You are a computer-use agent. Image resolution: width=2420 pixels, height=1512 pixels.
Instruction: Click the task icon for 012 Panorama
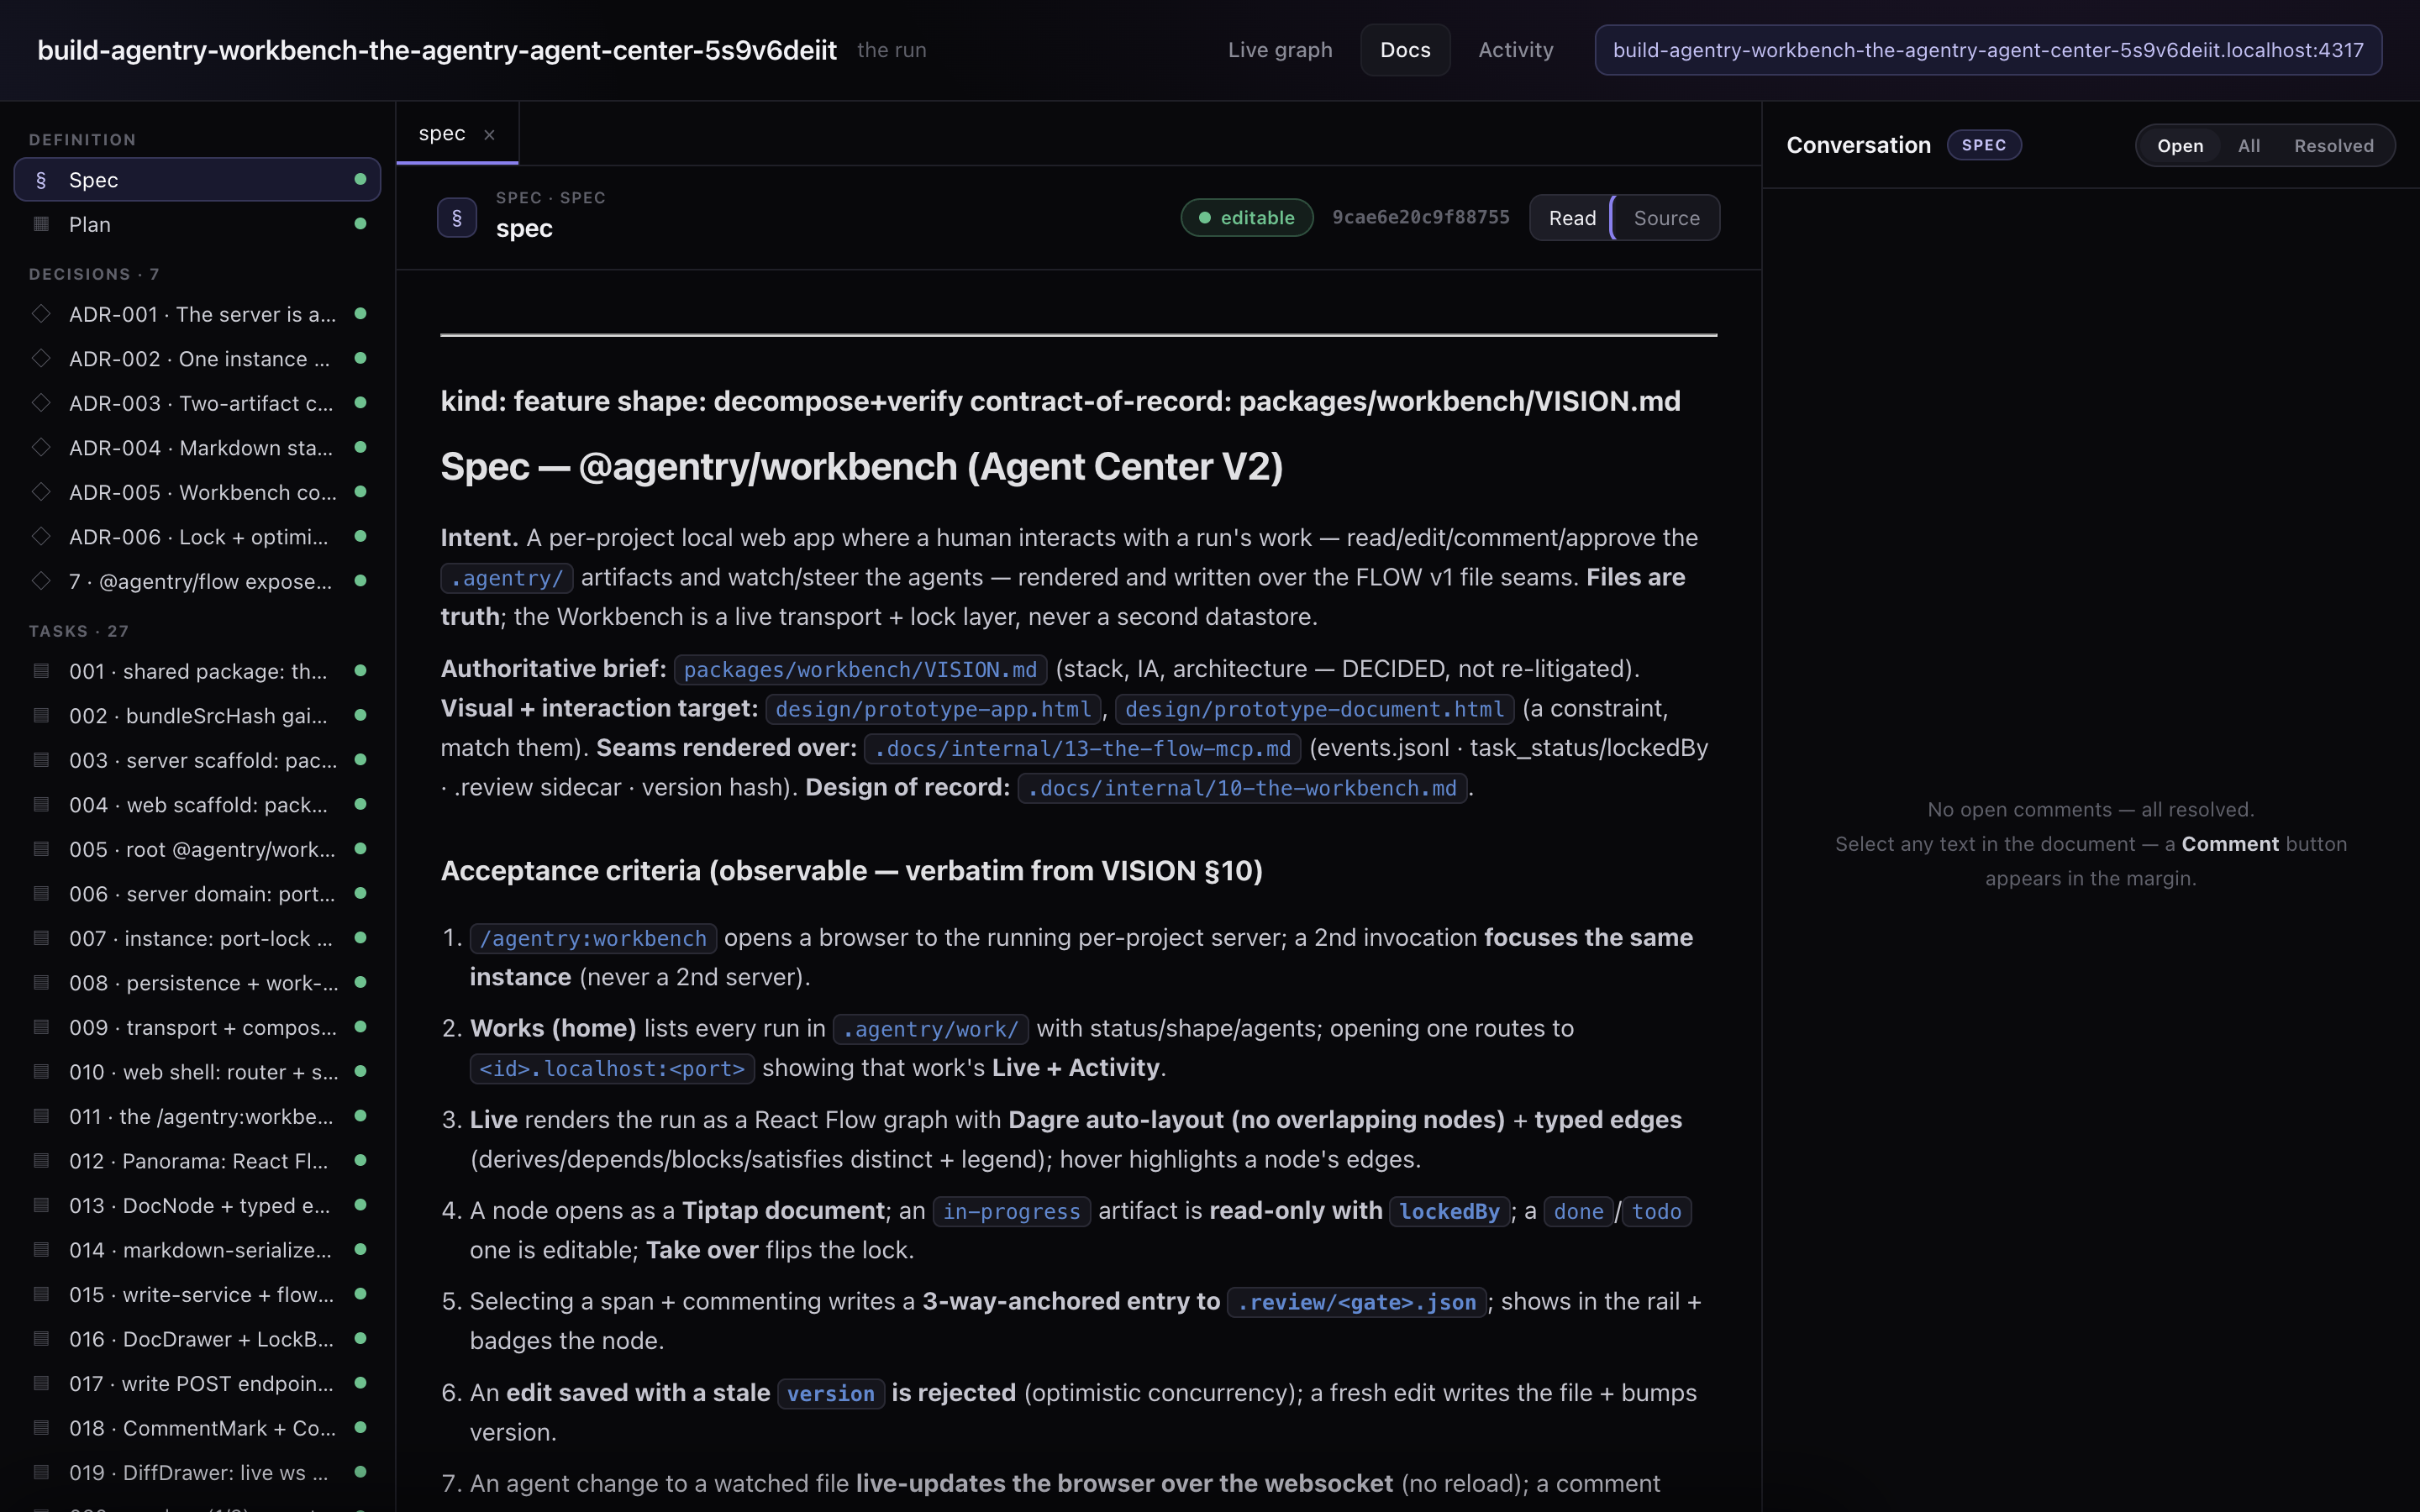41,1161
